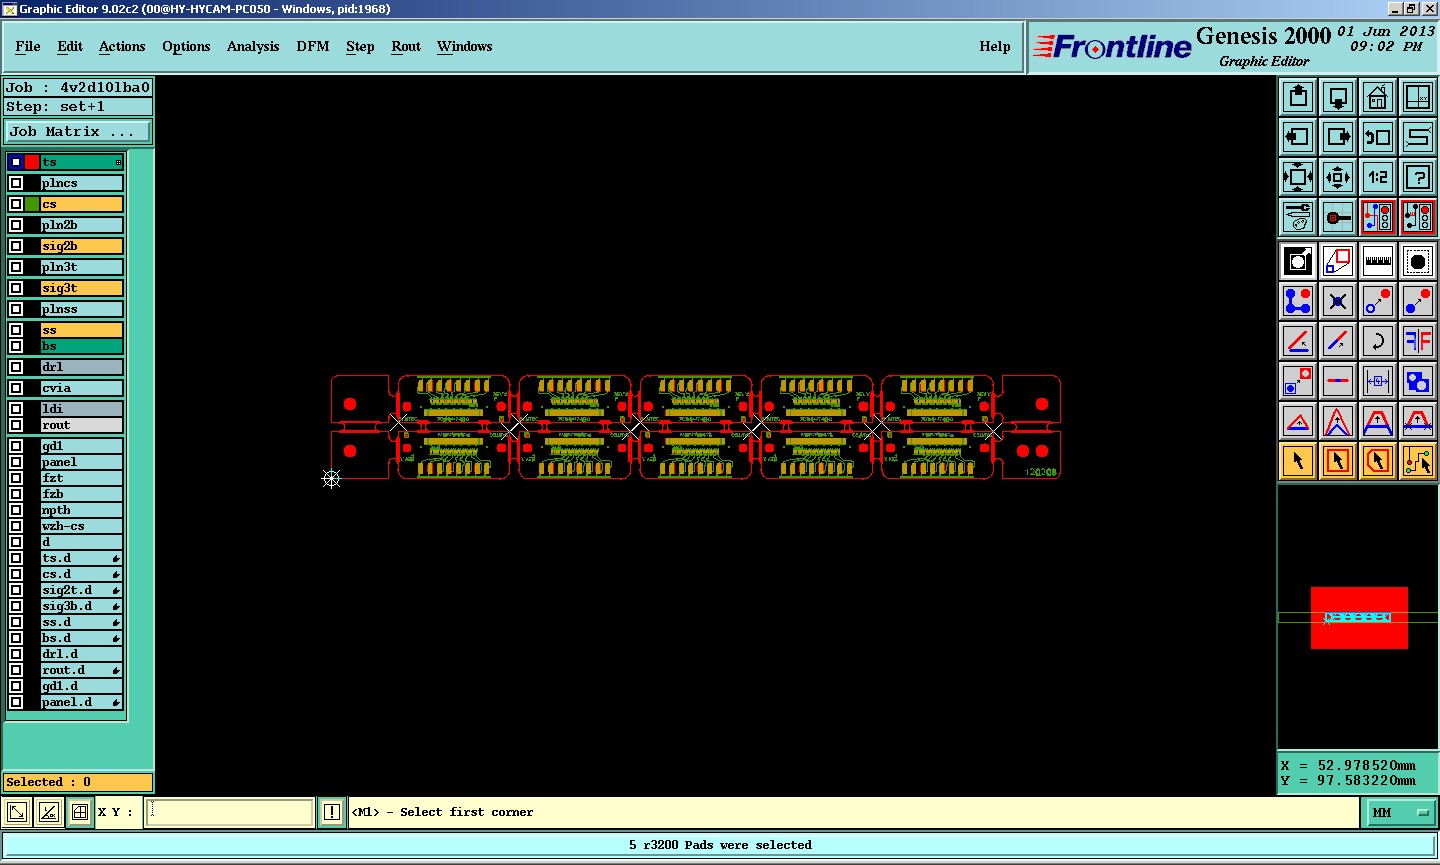Select the plnss layer name

coord(82,309)
